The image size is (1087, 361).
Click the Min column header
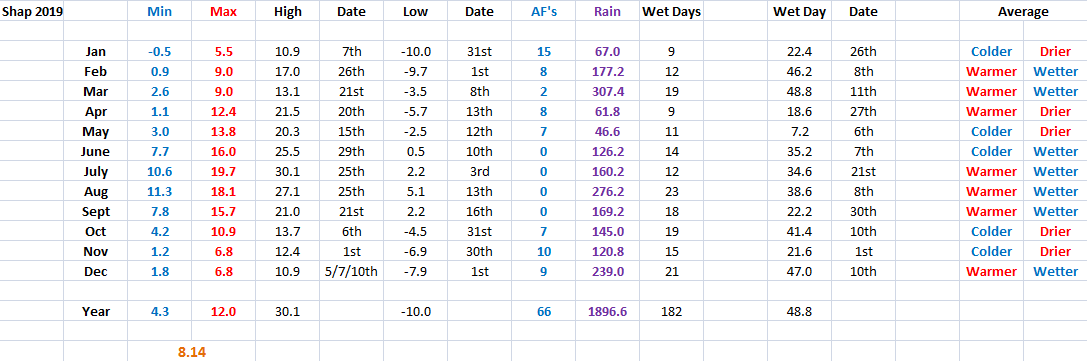(x=160, y=11)
